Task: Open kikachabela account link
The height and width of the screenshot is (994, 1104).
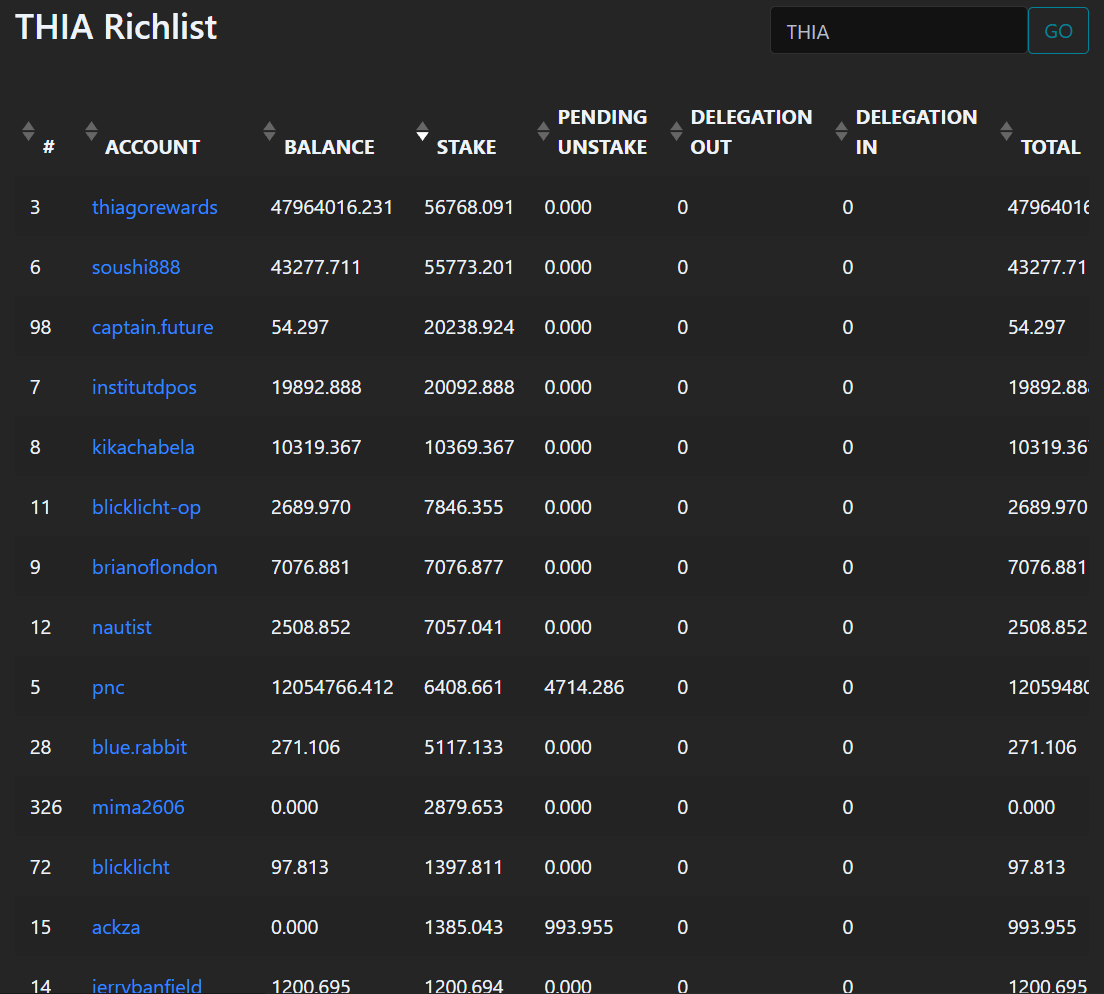Action: [143, 447]
